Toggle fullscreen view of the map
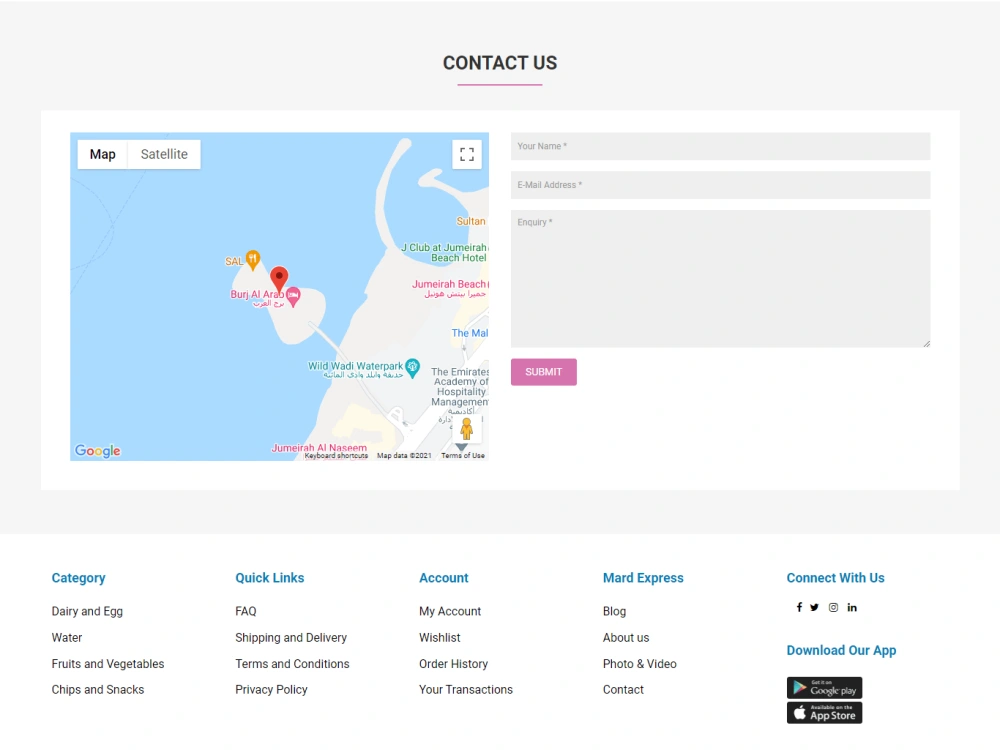 coord(467,154)
